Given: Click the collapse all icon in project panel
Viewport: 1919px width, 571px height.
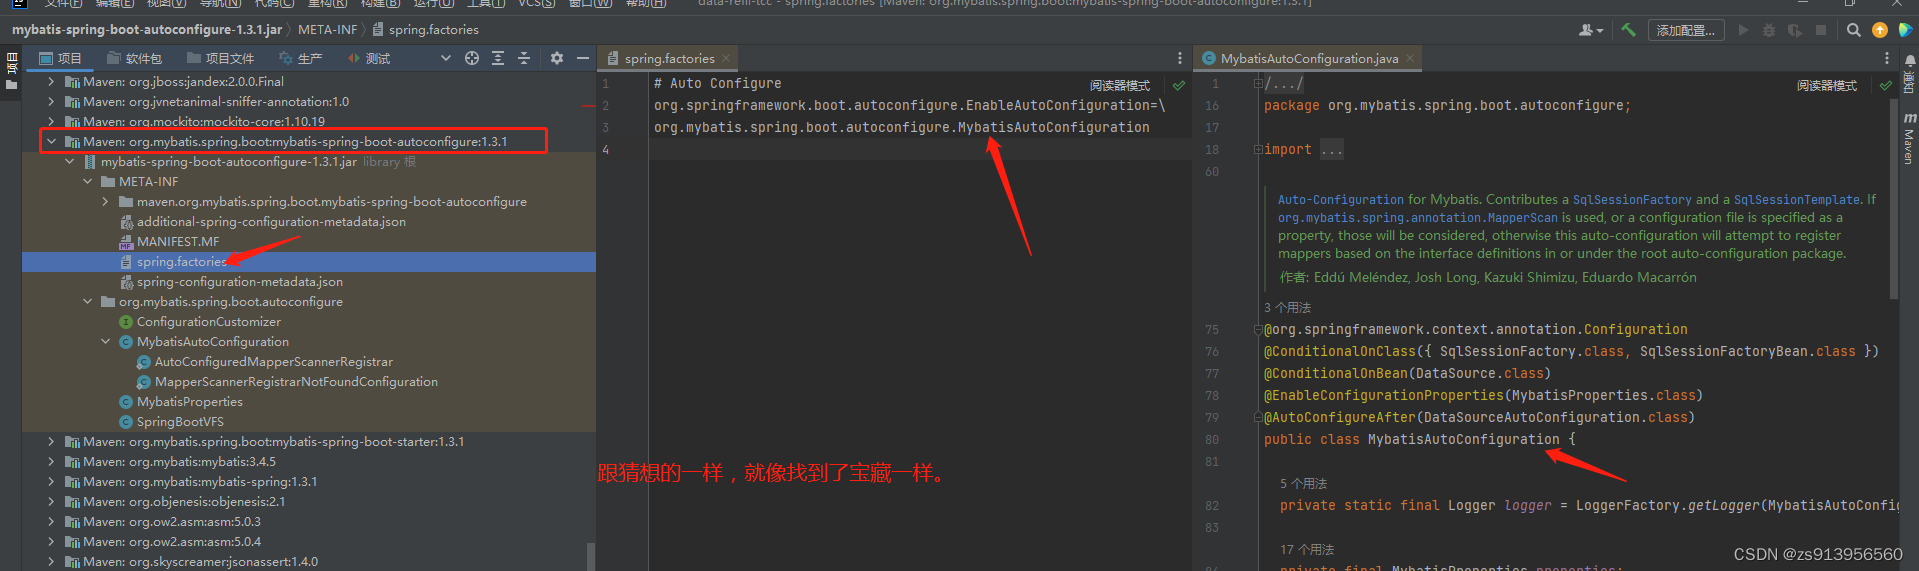Looking at the screenshot, I should click(524, 58).
